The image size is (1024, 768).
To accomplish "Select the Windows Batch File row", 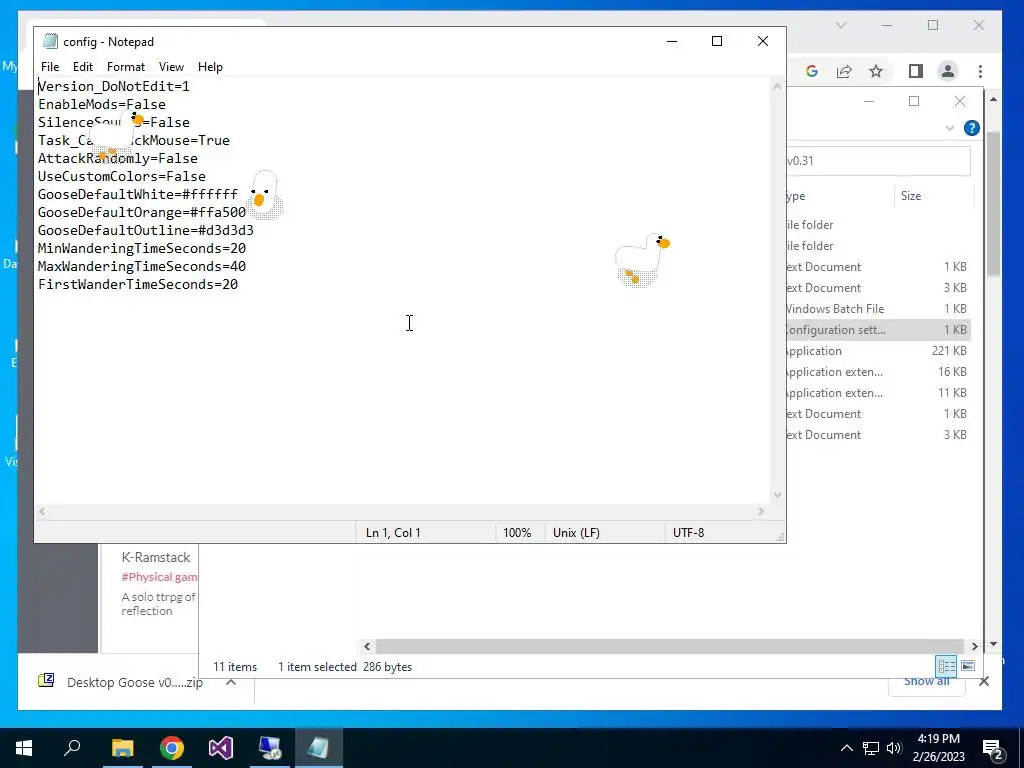I will [878, 309].
